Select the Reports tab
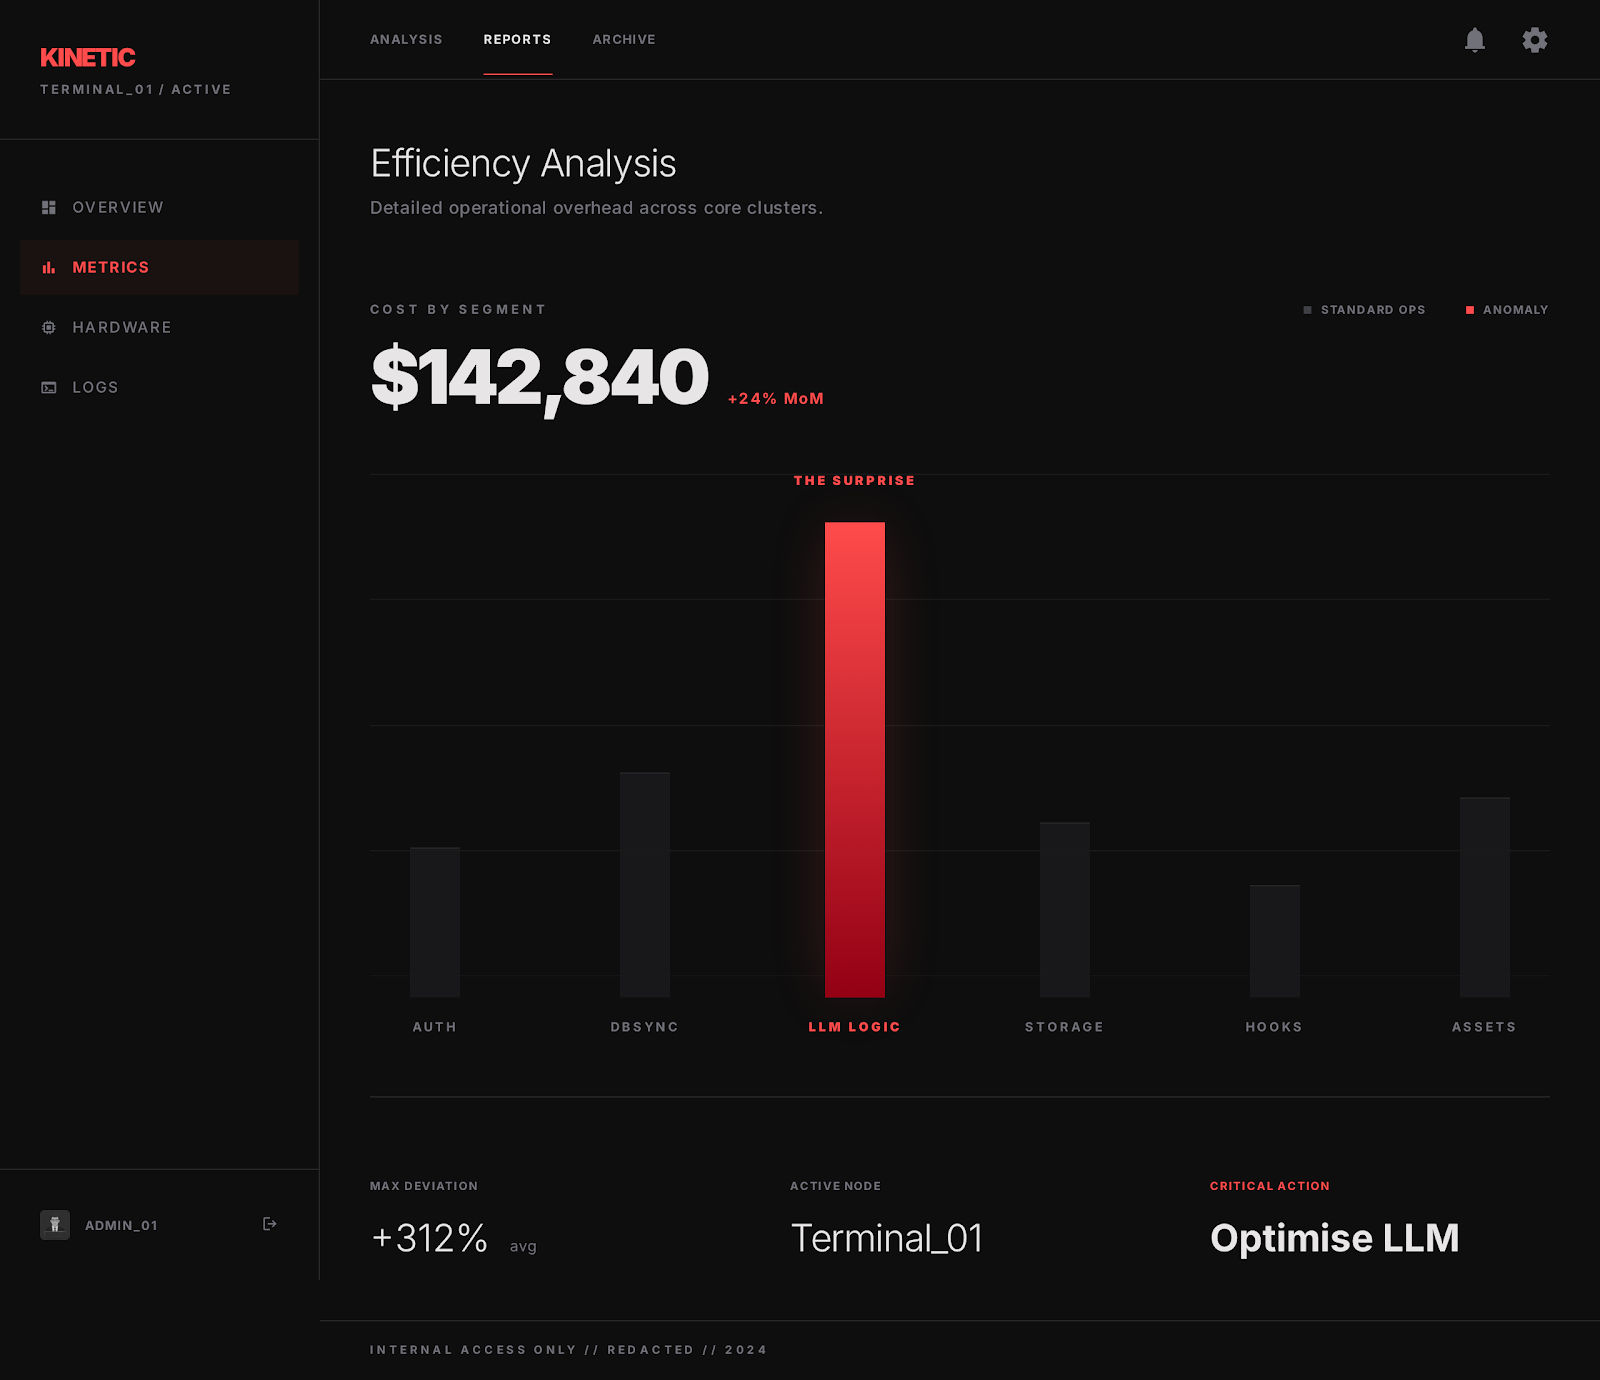Viewport: 1600px width, 1380px height. tap(517, 39)
